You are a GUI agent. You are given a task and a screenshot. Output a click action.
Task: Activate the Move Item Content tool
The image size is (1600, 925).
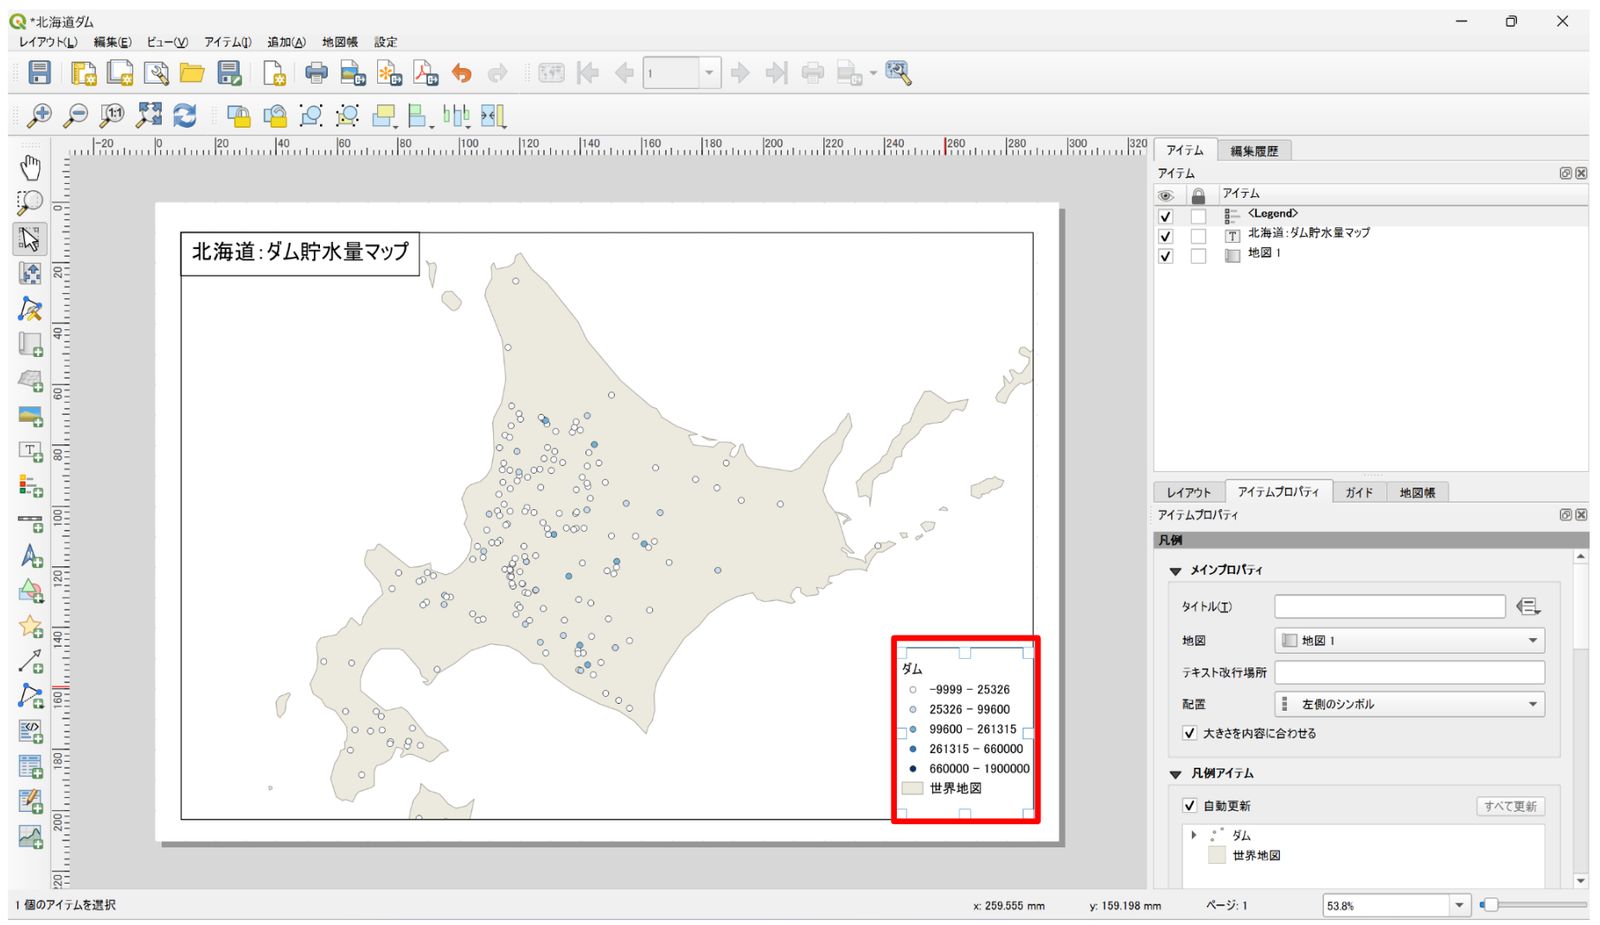30,273
